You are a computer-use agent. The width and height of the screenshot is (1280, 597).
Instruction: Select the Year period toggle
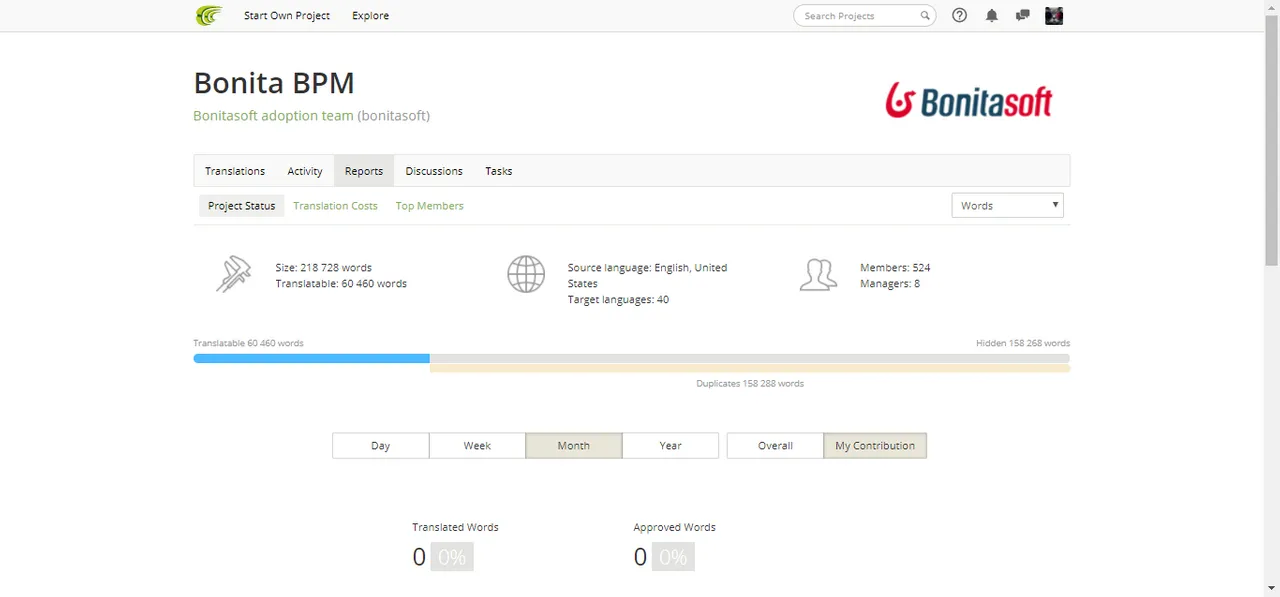coord(670,445)
